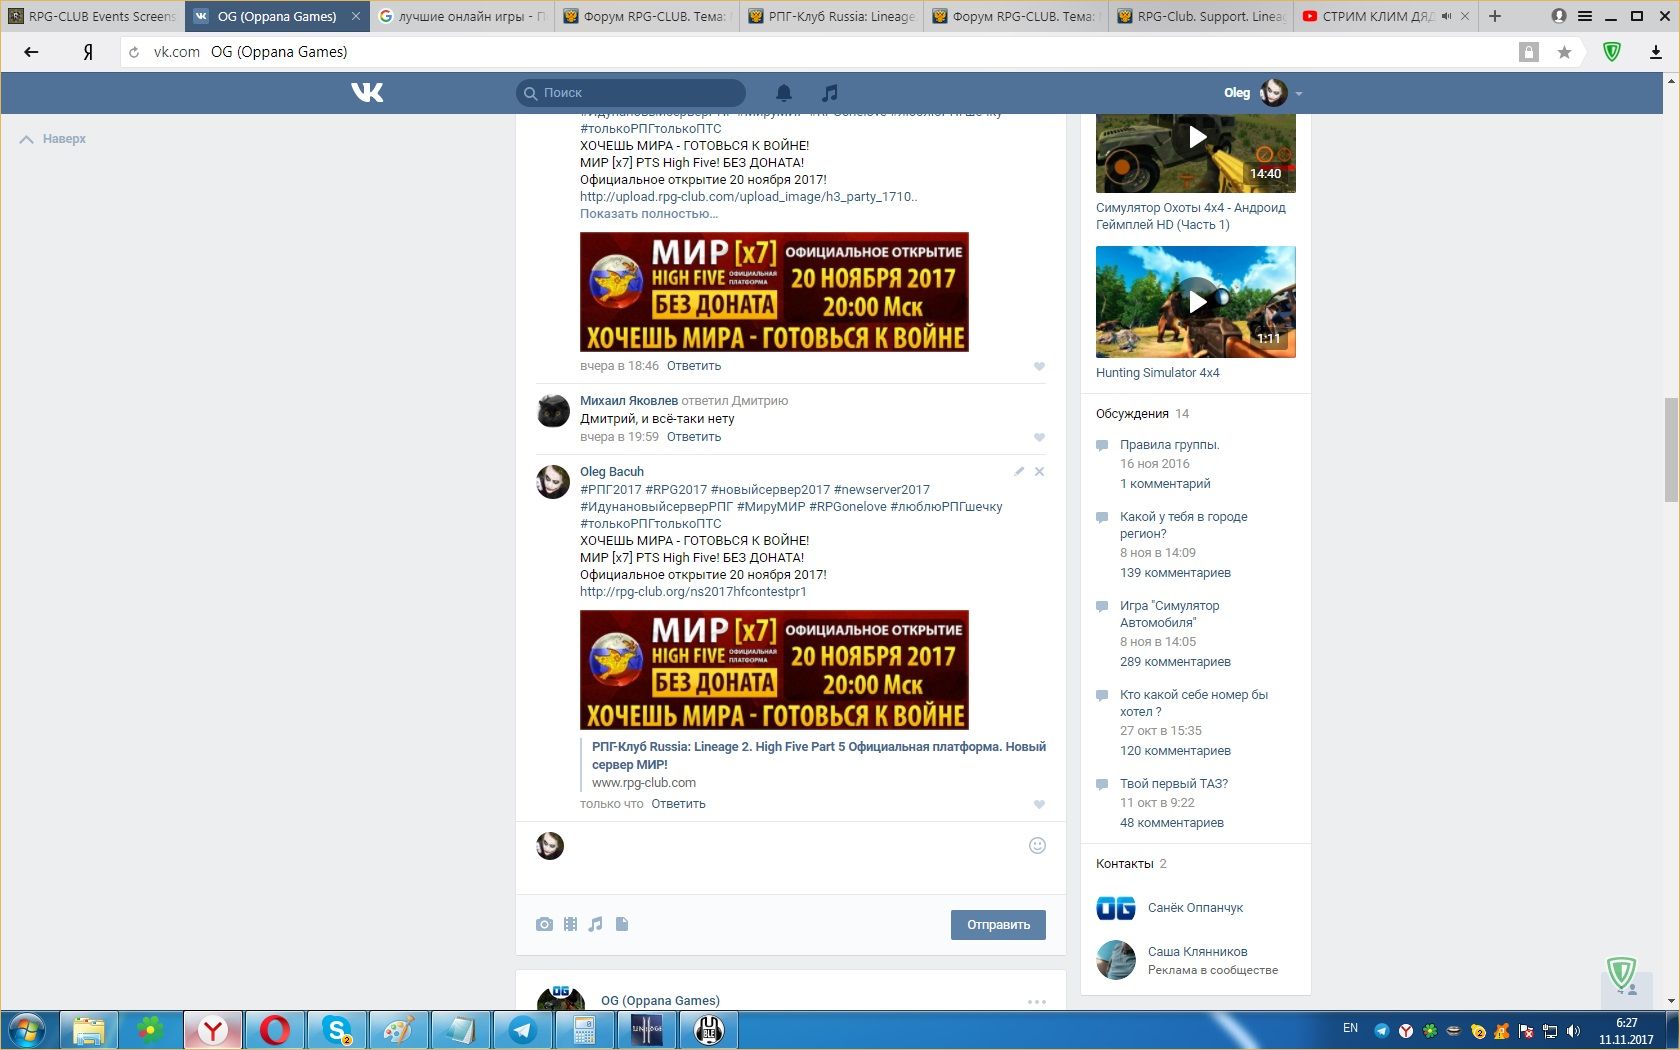This screenshot has height=1050, width=1680.
Task: Play the 1:11 Hunting Simulator video
Action: pos(1196,302)
